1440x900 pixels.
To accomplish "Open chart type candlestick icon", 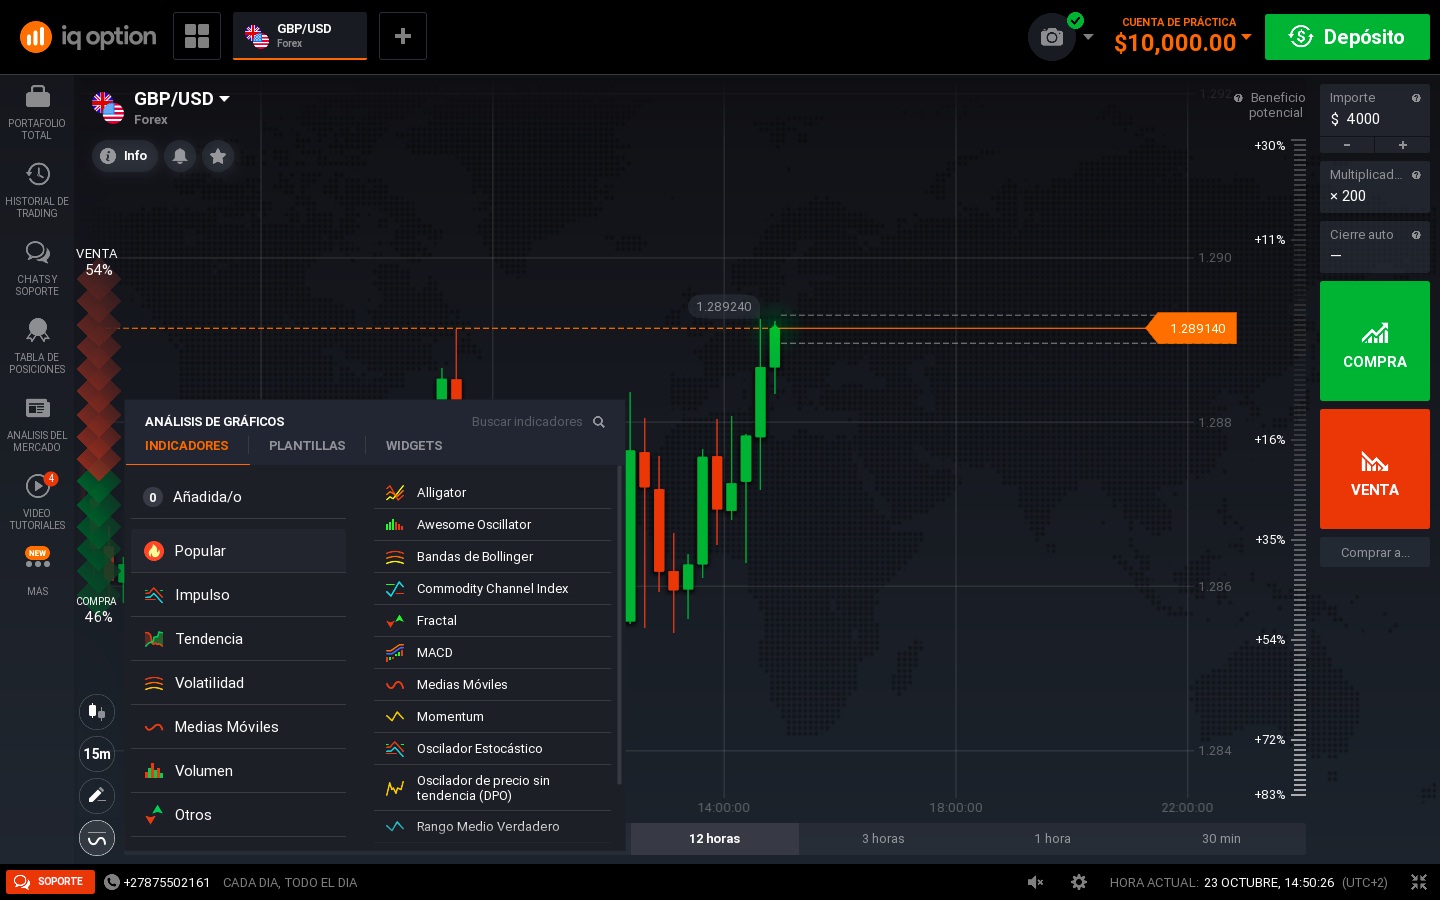I will [x=97, y=711].
